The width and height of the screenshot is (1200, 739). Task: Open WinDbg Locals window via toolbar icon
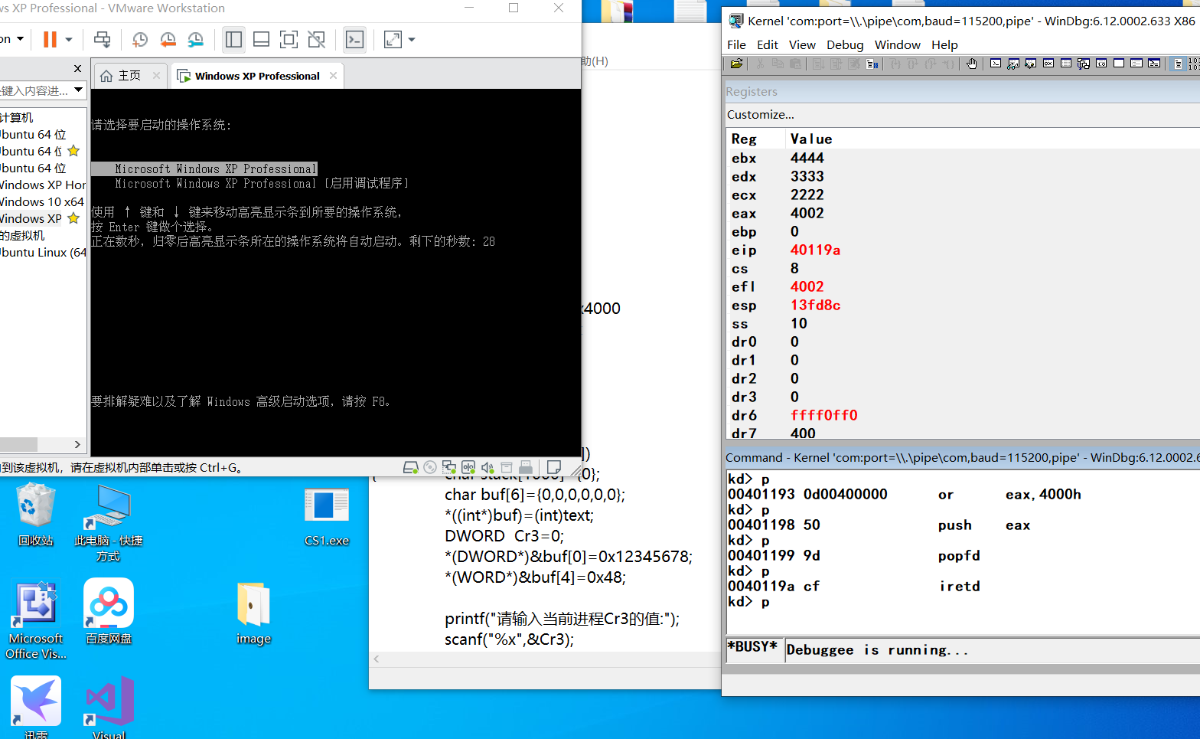tap(1030, 64)
